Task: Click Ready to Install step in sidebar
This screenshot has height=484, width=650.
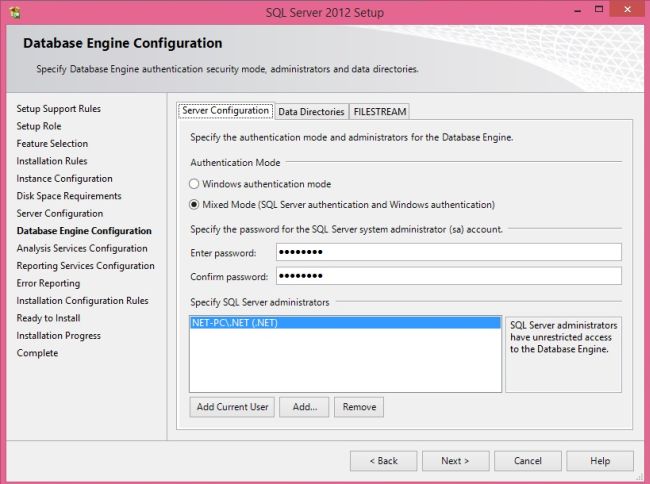Action: [48, 318]
